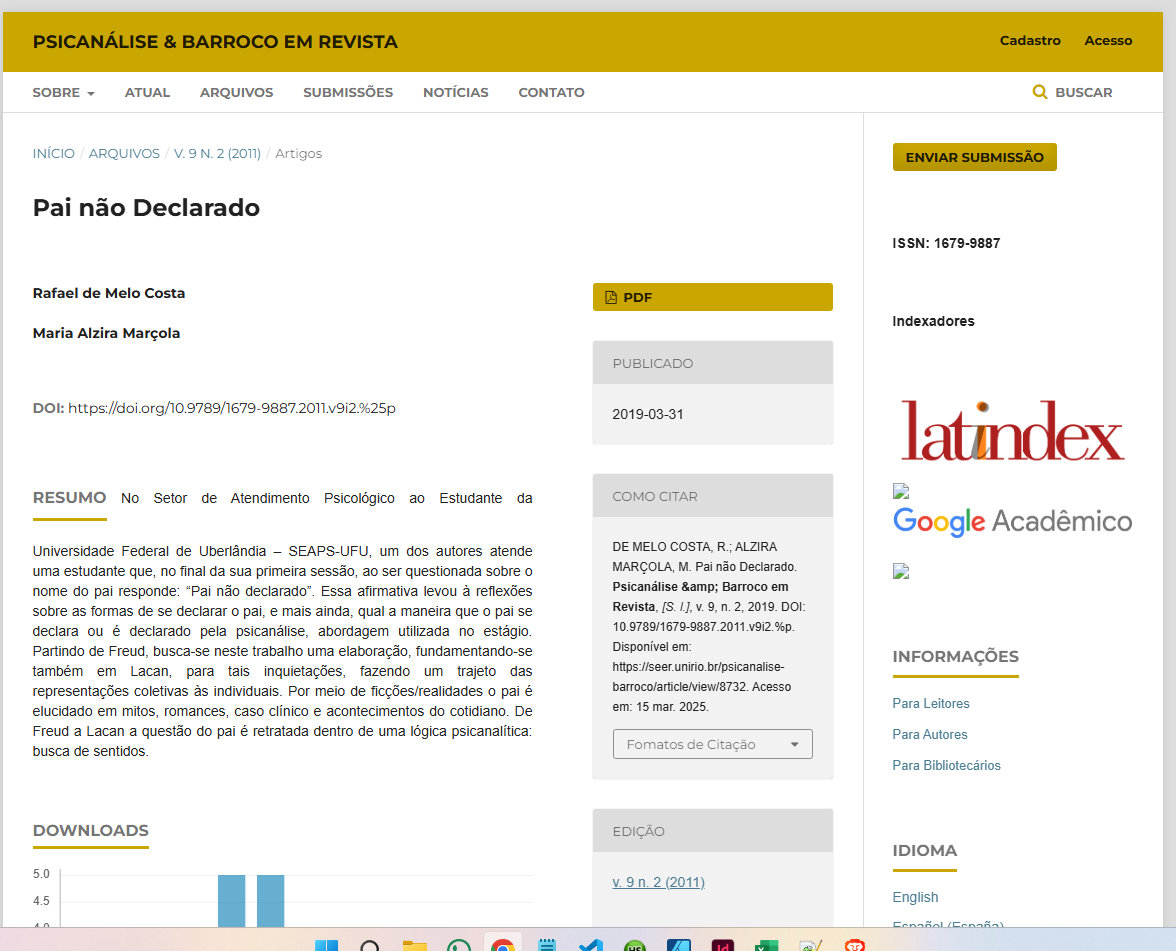Open Notepad from the taskbar

click(x=547, y=945)
